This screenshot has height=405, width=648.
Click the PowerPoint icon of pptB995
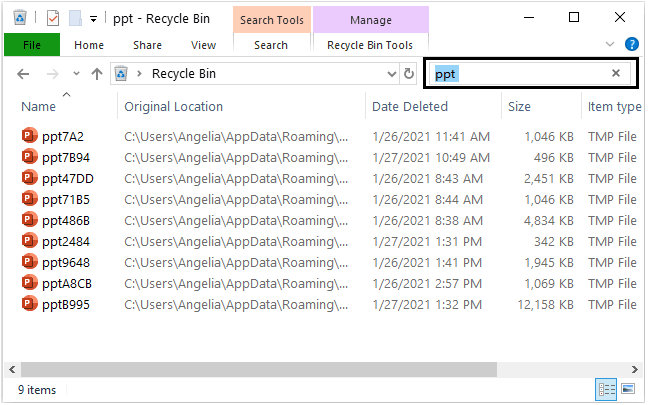click(29, 304)
